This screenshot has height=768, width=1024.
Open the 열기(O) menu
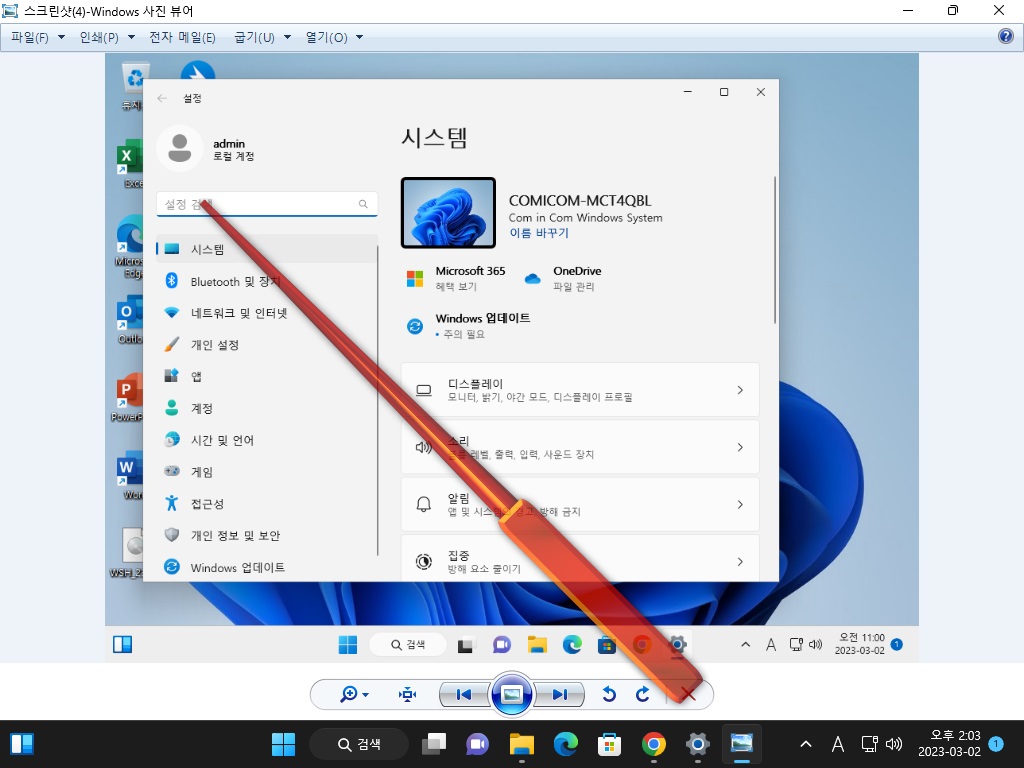tap(334, 37)
